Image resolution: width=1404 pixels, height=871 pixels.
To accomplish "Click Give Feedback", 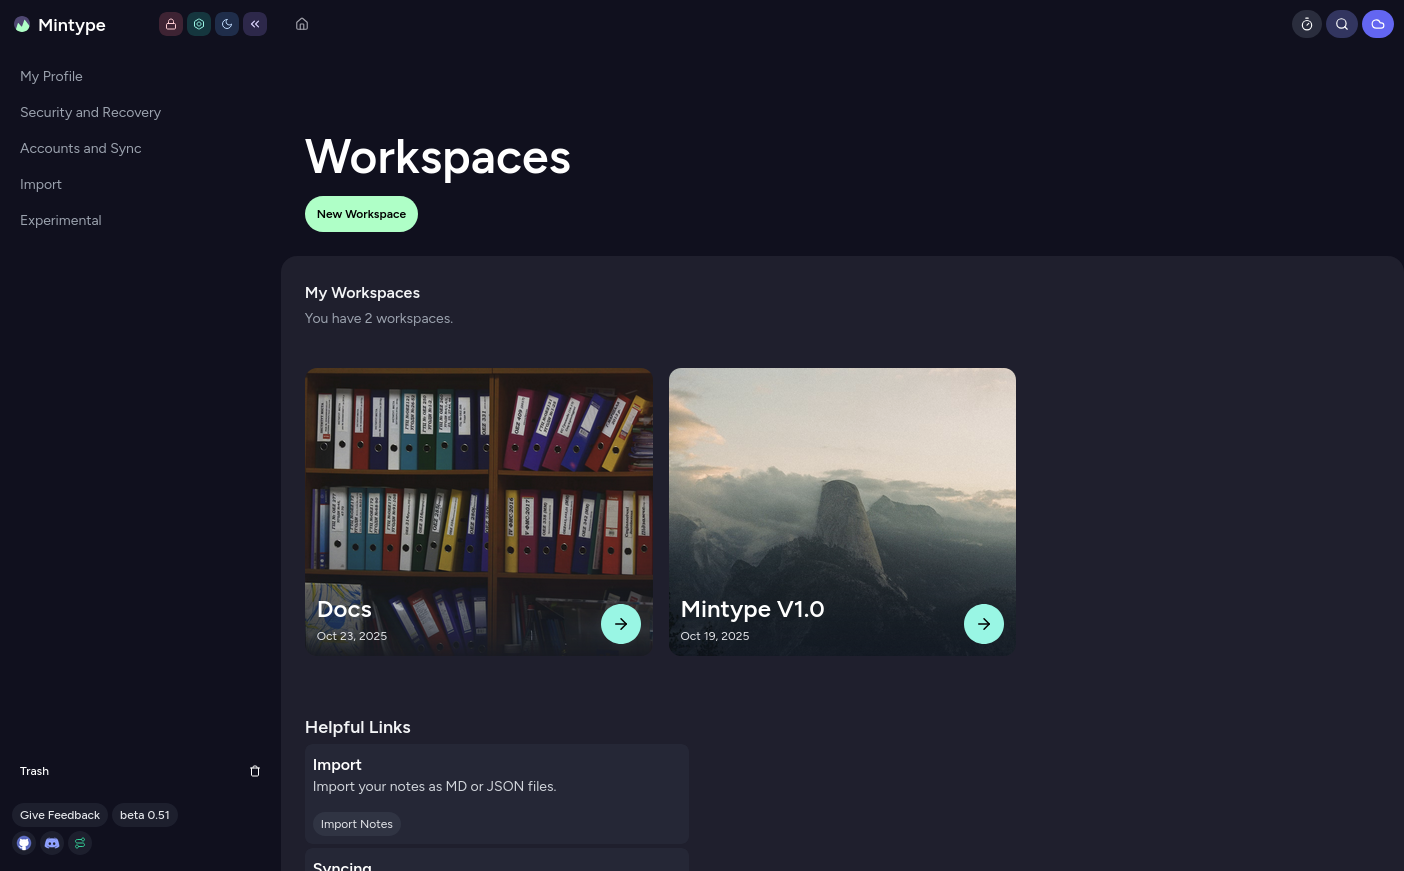I will pyautogui.click(x=60, y=815).
